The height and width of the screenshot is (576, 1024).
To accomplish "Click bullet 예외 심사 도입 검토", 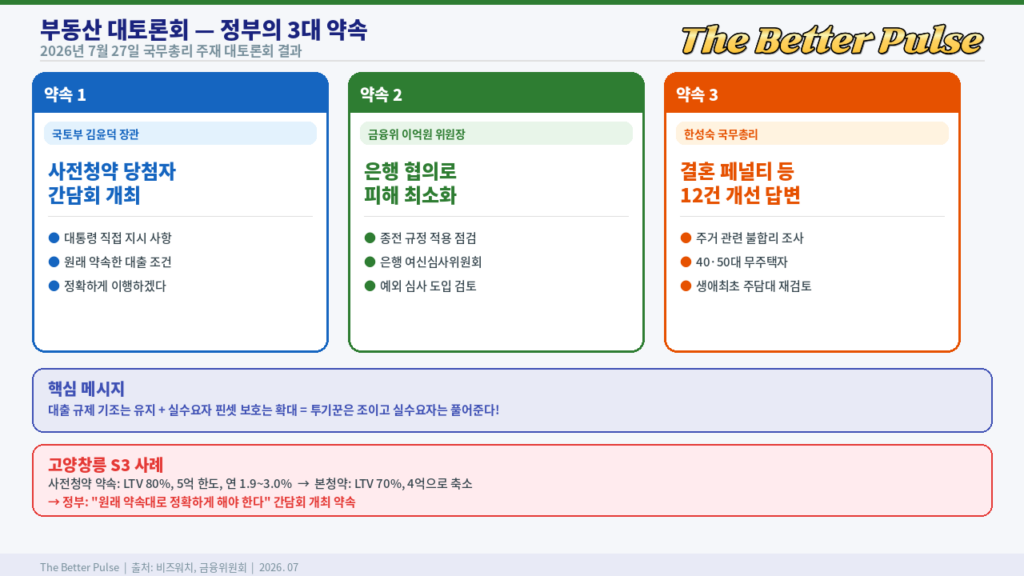I will pos(421,286).
